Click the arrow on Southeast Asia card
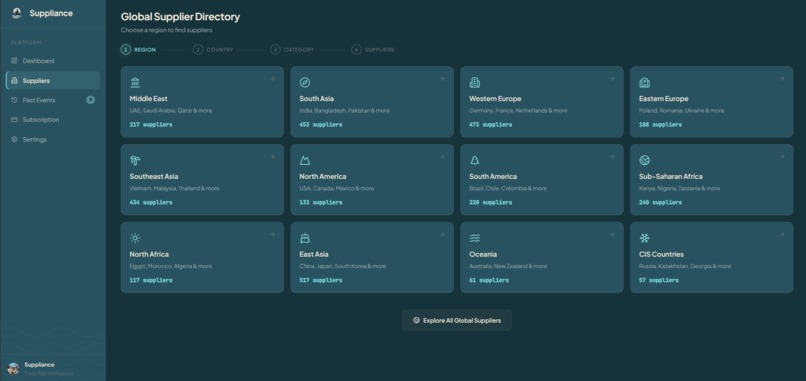 tap(272, 156)
